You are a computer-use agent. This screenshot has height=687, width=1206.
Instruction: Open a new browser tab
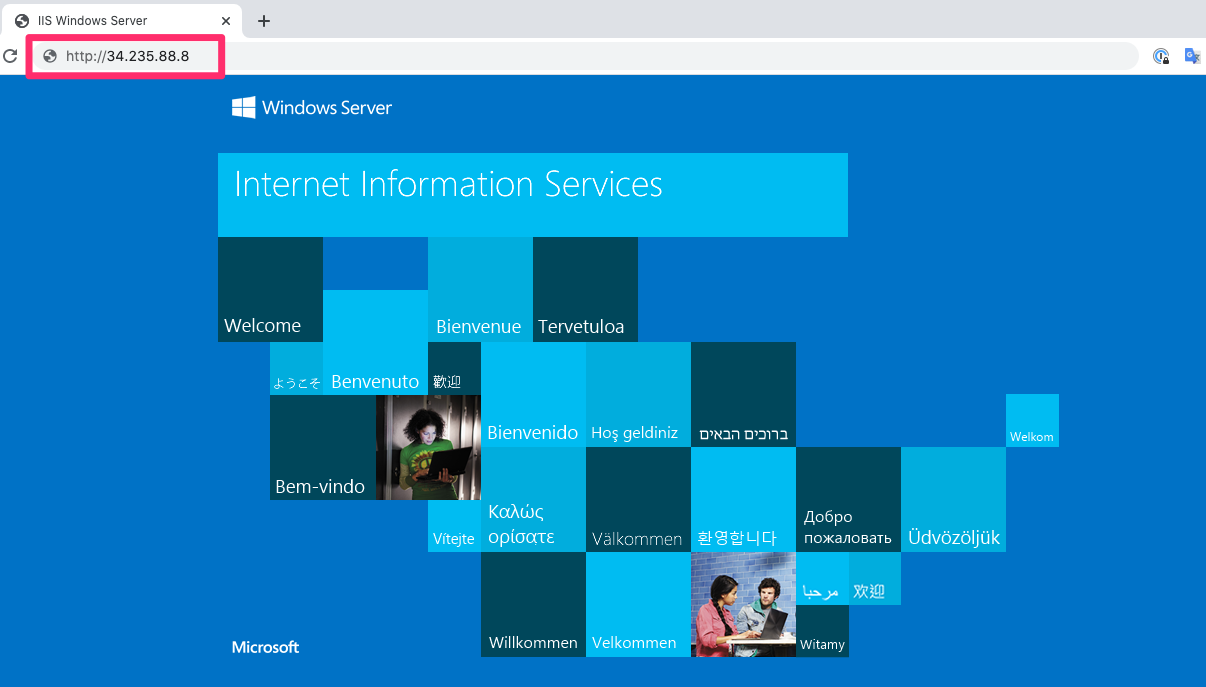[264, 21]
